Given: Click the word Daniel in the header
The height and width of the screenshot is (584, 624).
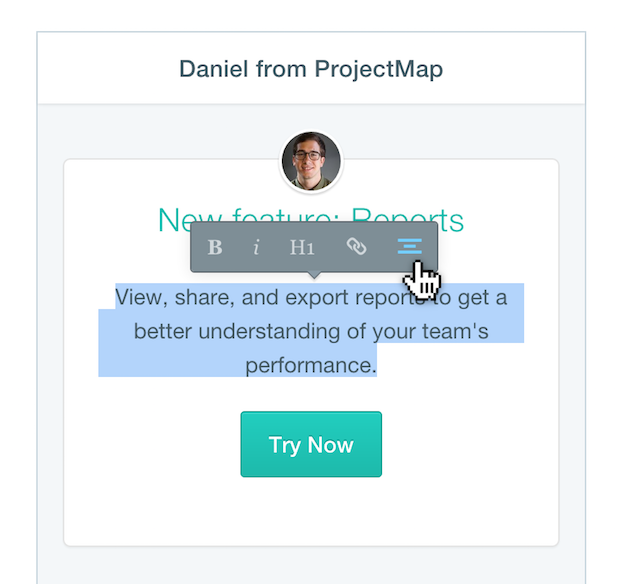Looking at the screenshot, I should pos(214,69).
